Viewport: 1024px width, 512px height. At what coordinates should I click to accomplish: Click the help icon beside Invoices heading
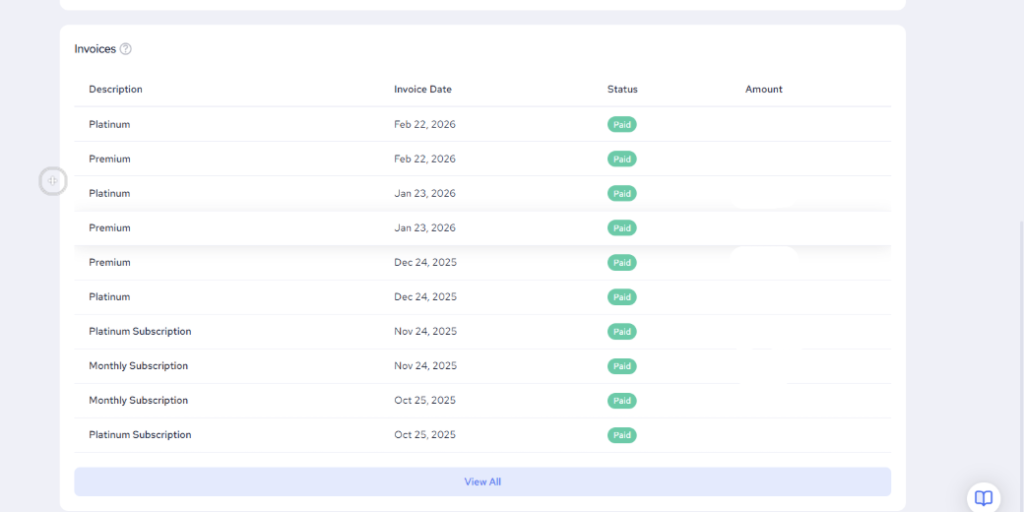coord(126,49)
